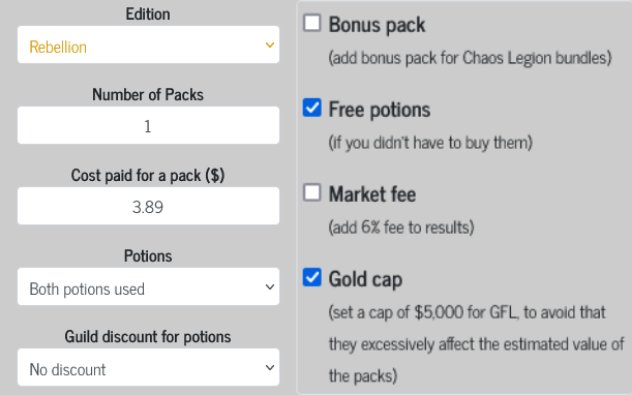
Task: Click the 'Guild discount for potions' heading
Action: click(148, 337)
